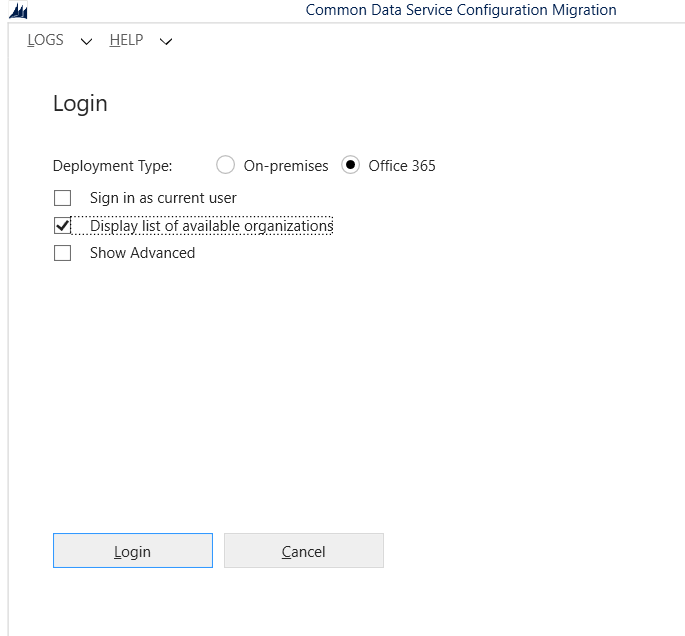Click the Deployment Type label
The height and width of the screenshot is (636, 685).
point(112,166)
